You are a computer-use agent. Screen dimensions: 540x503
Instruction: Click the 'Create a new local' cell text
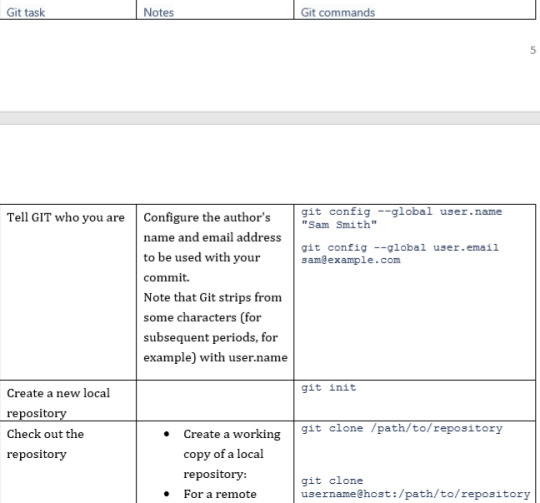tap(58, 393)
